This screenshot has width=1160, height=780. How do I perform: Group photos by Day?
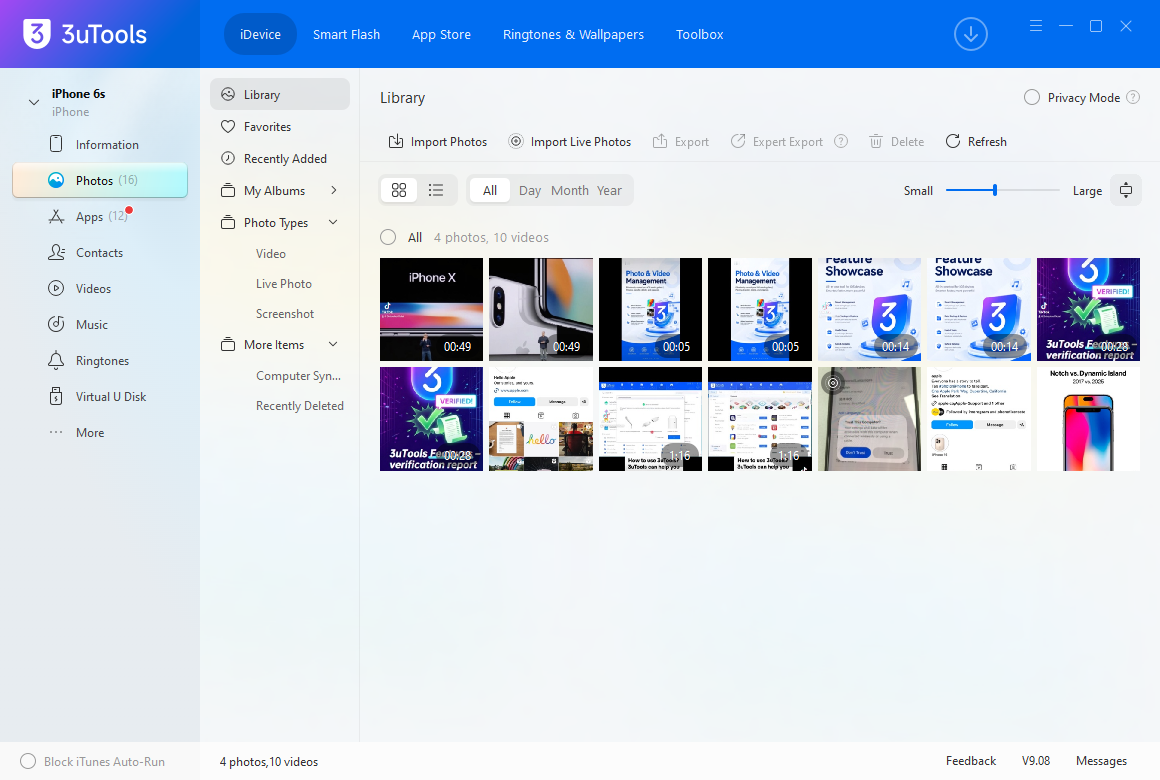pos(530,190)
